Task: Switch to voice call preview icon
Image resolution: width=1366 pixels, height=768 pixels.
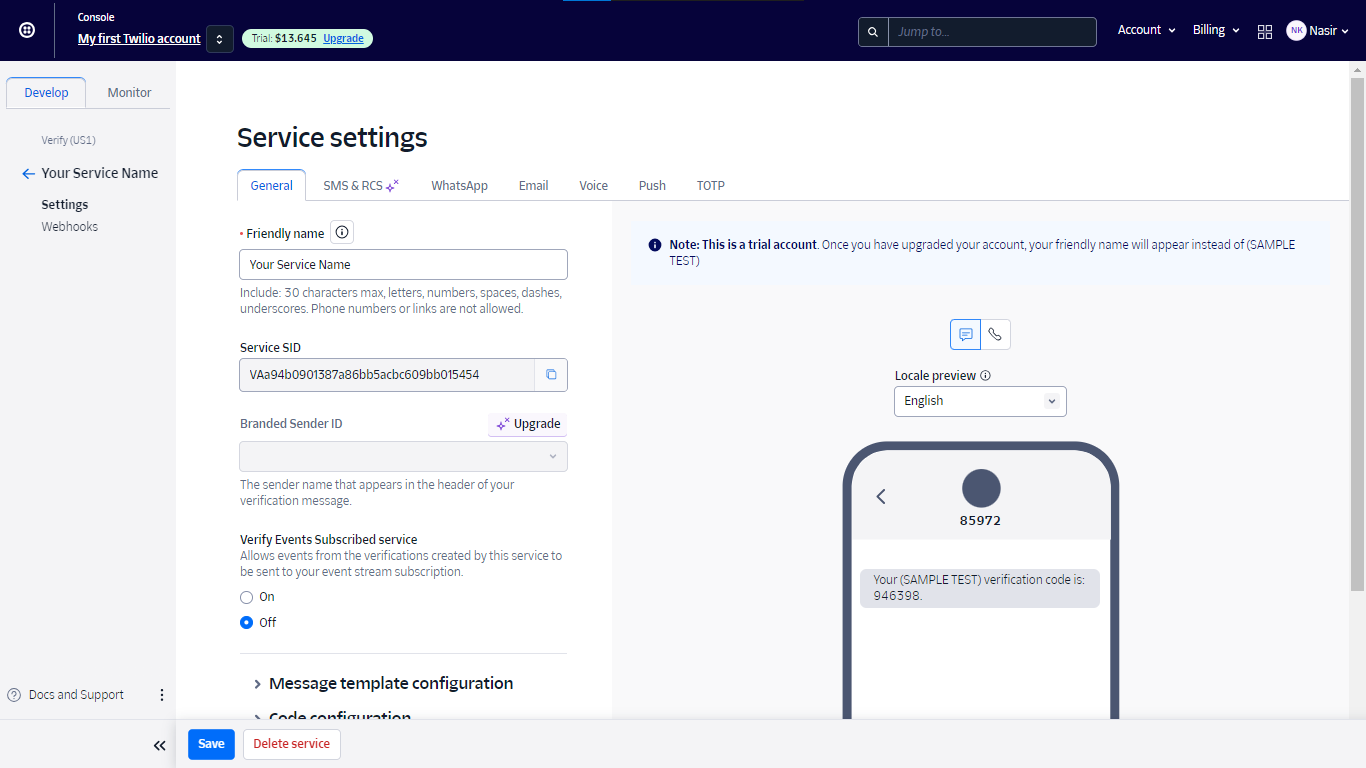Action: [x=995, y=335]
